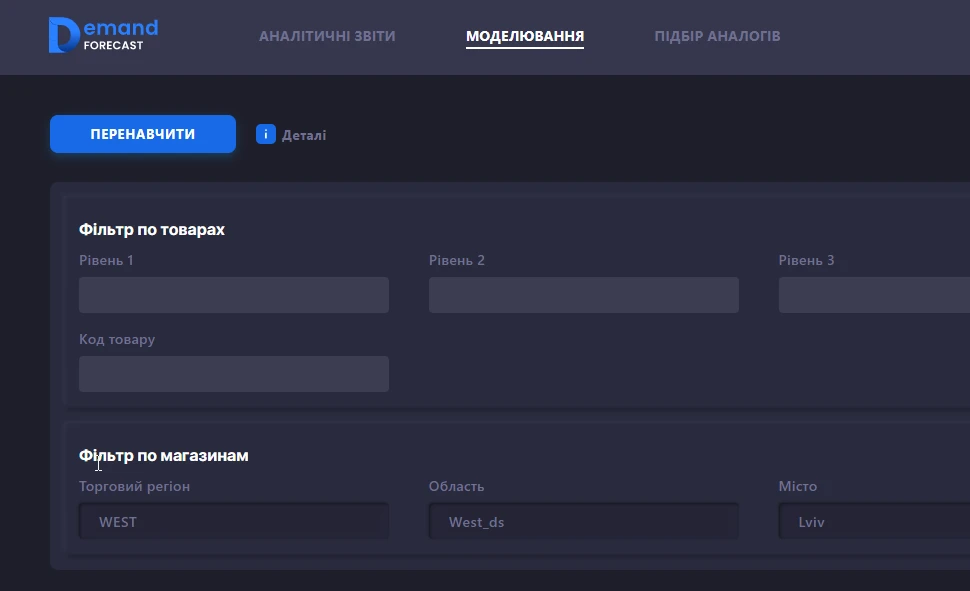Viewport: 970px width, 591px height.
Task: Click the Demand Forecast logo
Action: [x=103, y=35]
